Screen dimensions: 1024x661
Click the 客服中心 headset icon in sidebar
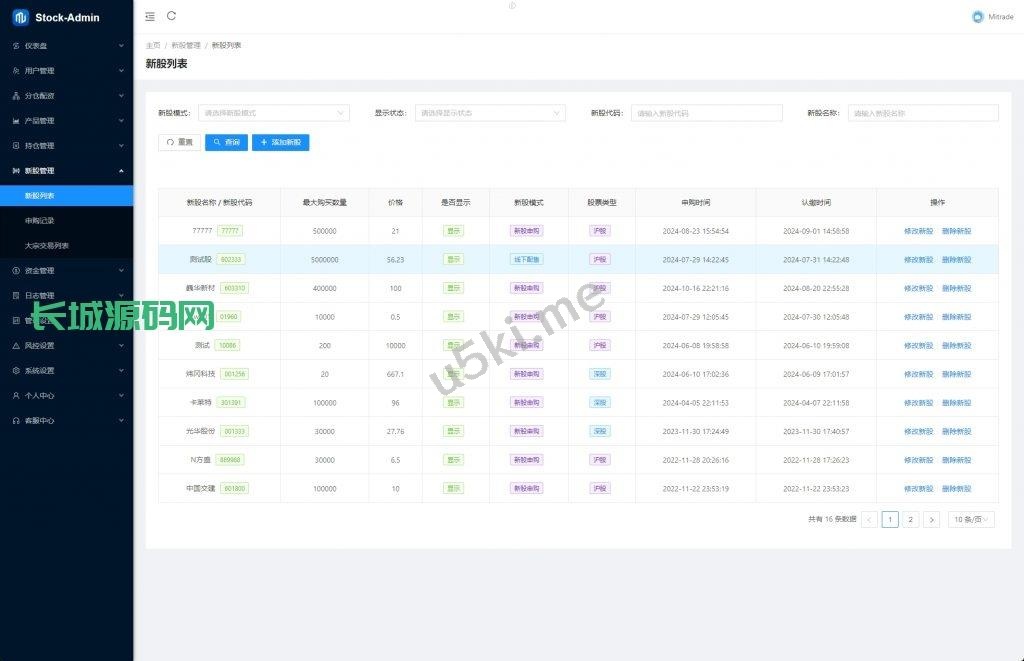[x=16, y=421]
